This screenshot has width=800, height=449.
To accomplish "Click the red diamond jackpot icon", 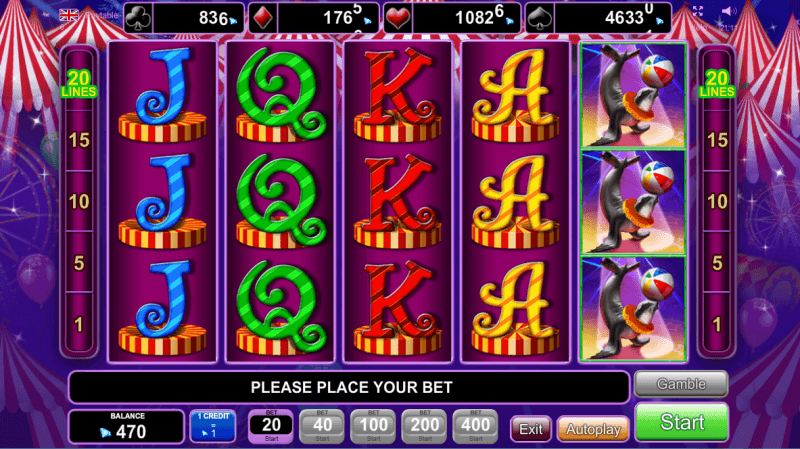I will pyautogui.click(x=263, y=19).
